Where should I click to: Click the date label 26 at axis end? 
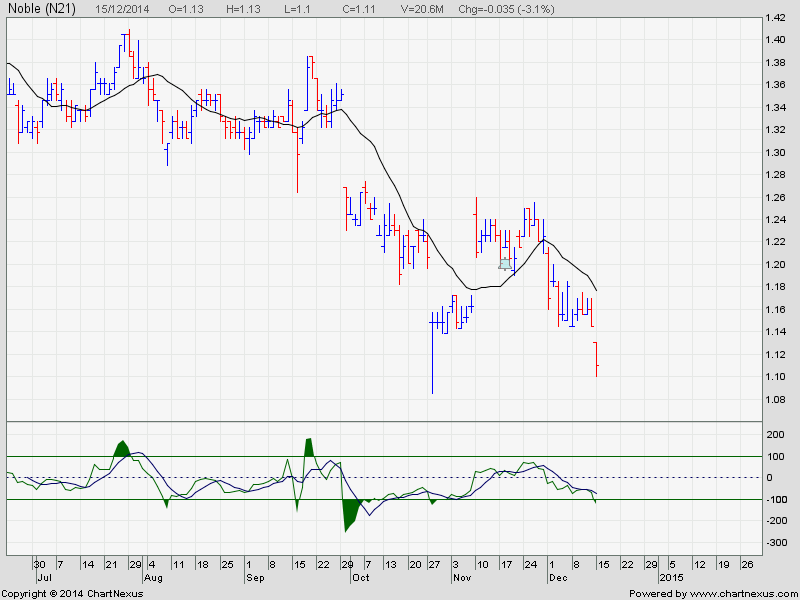coord(747,565)
